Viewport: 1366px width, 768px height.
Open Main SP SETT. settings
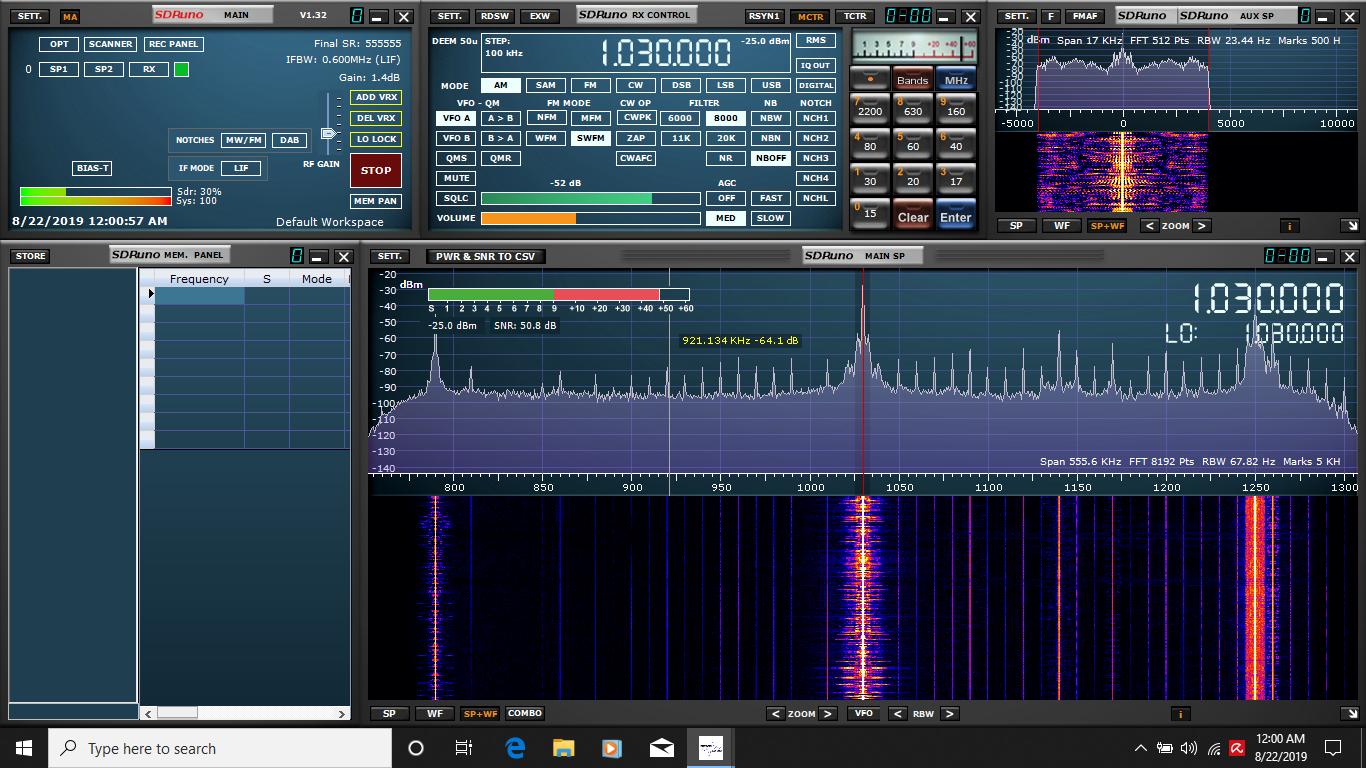[390, 256]
